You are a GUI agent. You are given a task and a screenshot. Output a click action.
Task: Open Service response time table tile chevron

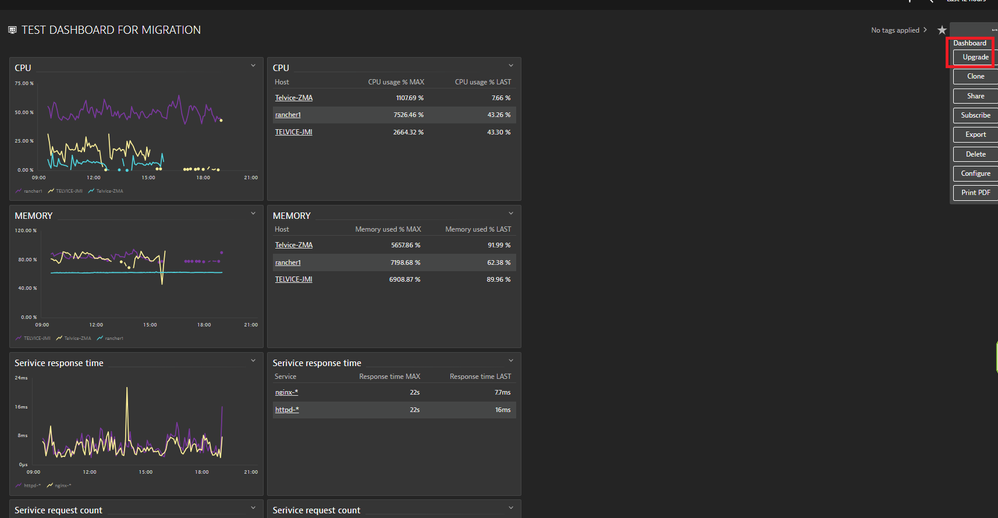(510, 361)
